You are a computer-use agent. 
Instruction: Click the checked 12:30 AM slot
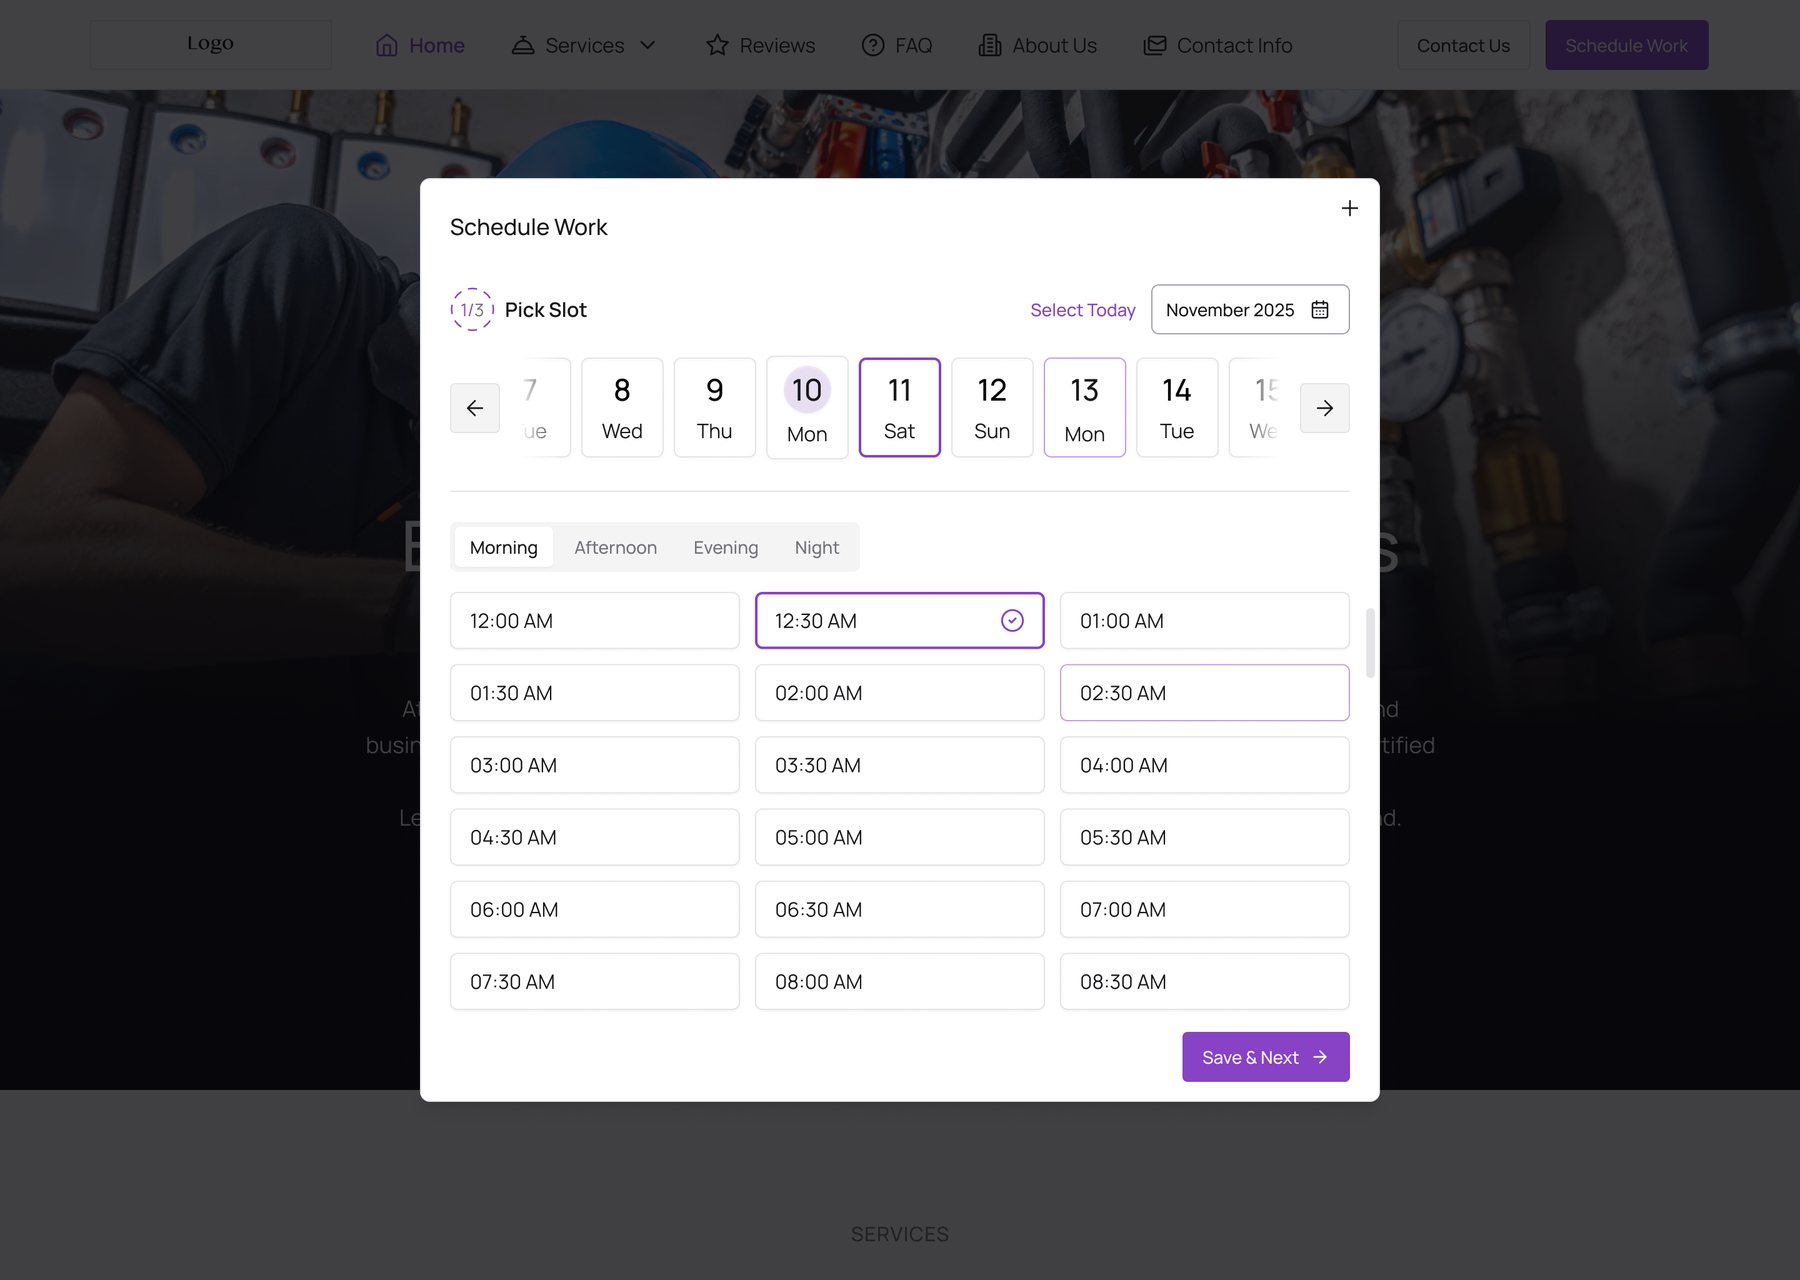pos(900,621)
